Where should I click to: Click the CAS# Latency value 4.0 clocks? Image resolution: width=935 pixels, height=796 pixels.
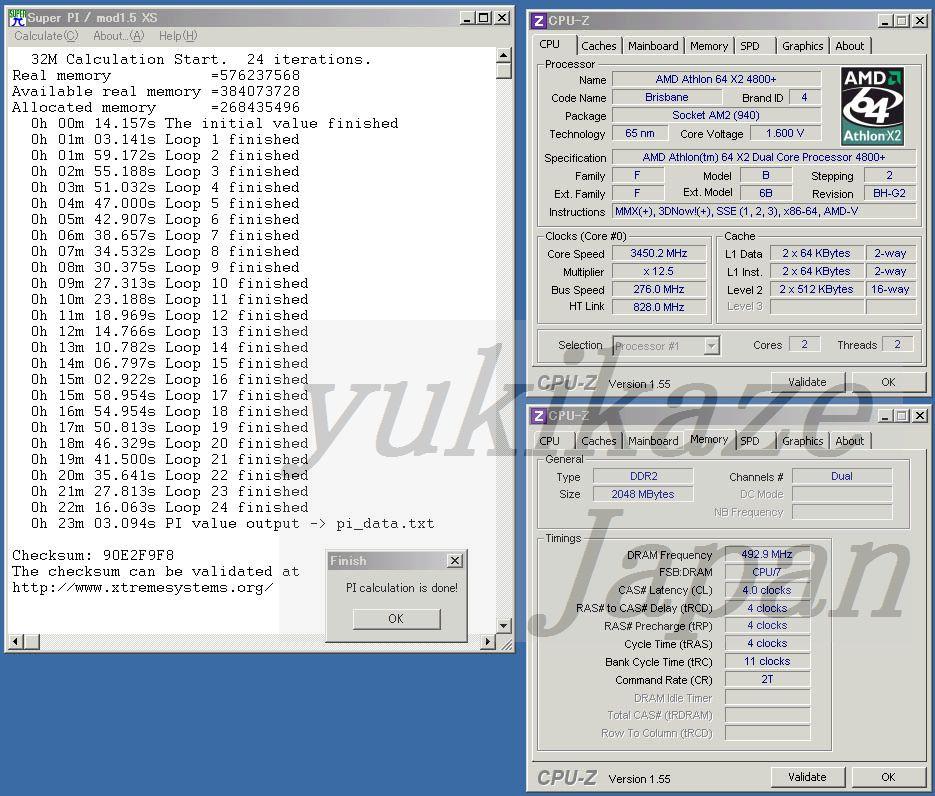[x=767, y=590]
